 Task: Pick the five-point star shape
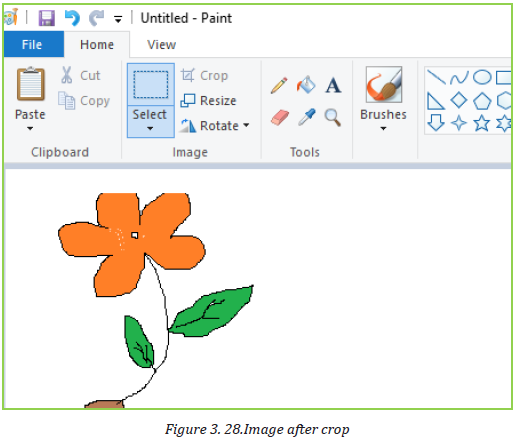[x=482, y=123]
